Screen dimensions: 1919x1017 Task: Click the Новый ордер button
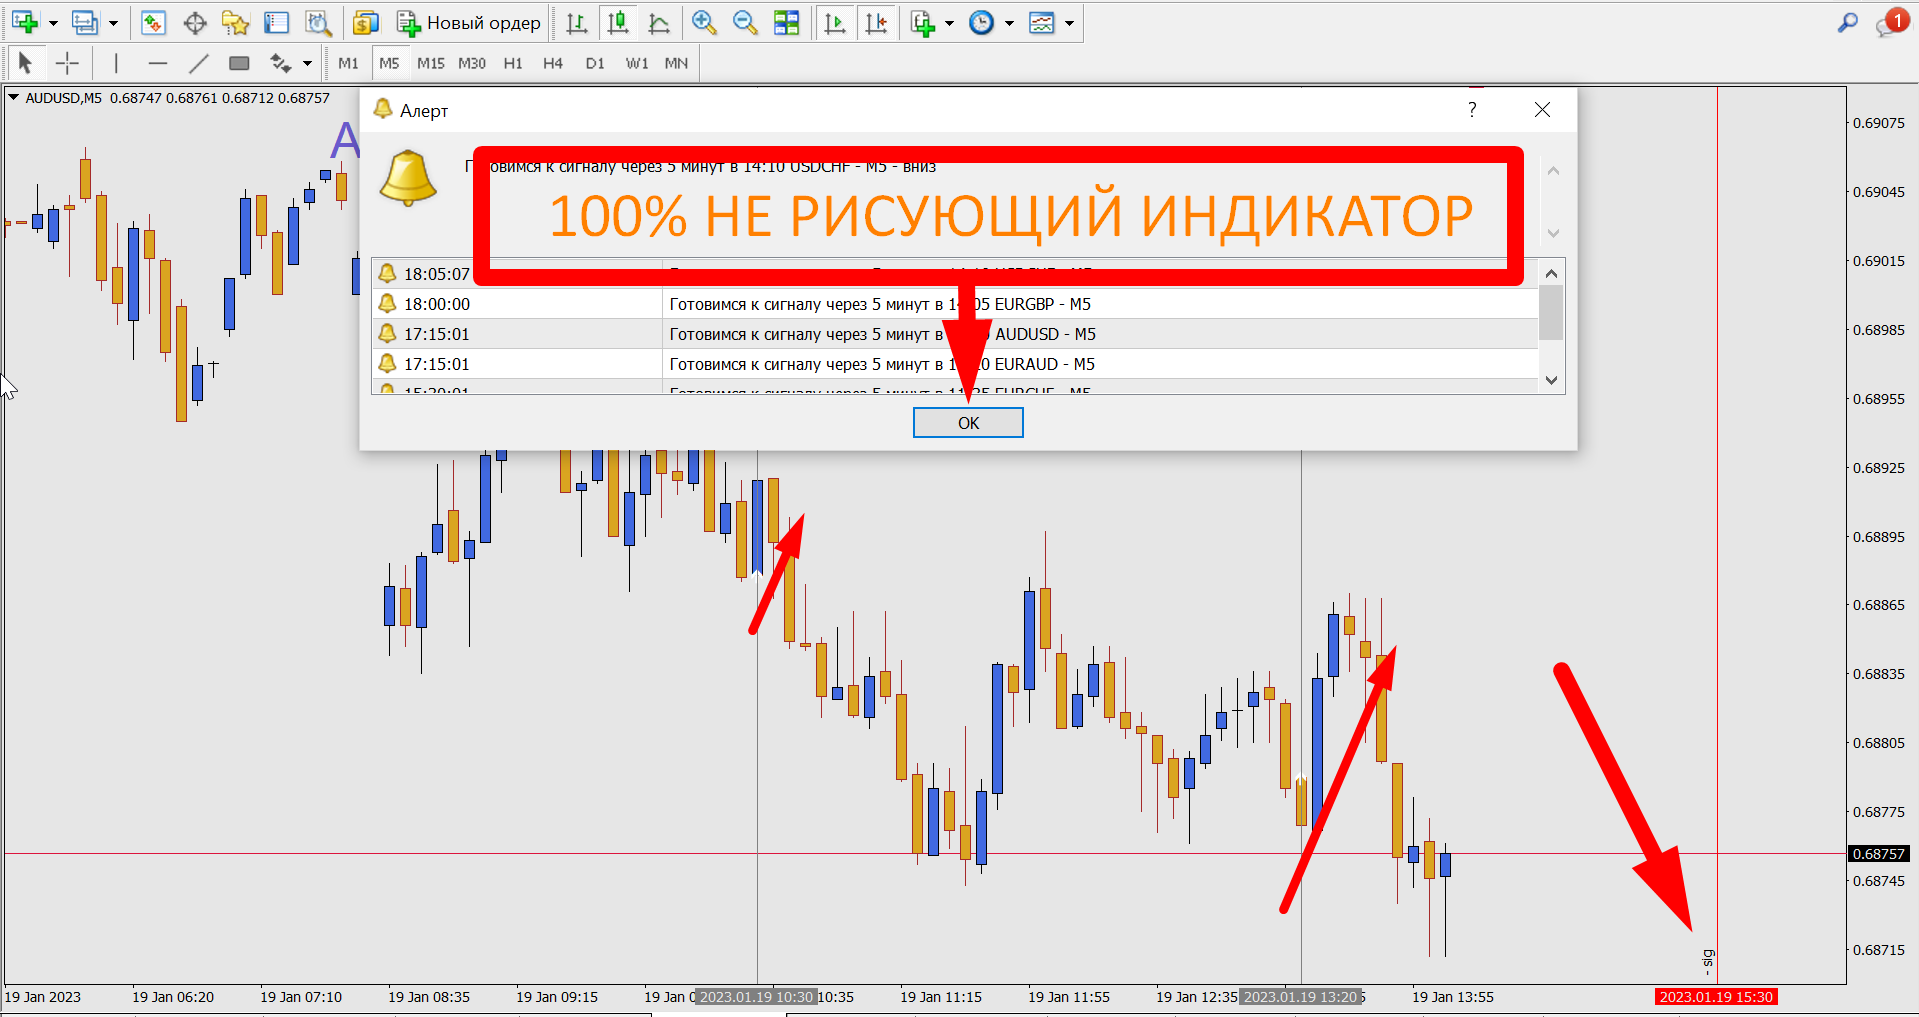[469, 22]
